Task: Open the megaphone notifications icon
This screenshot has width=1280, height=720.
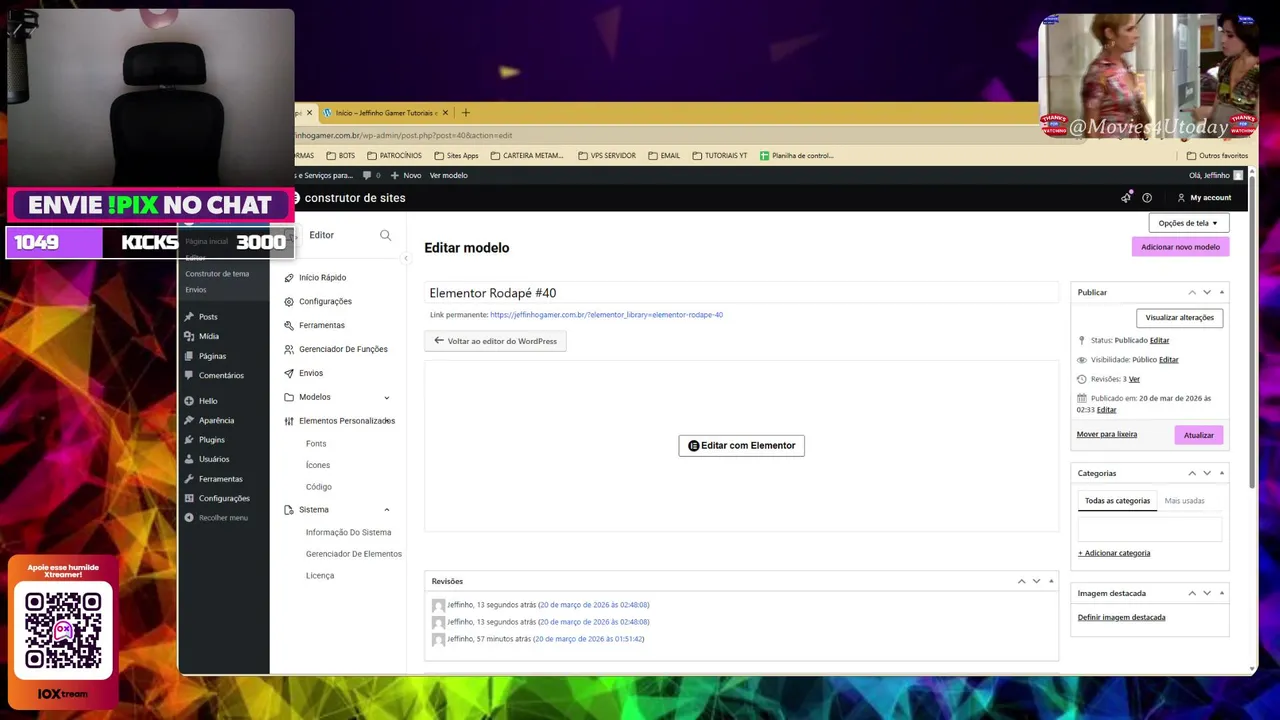Action: pyautogui.click(x=1126, y=198)
